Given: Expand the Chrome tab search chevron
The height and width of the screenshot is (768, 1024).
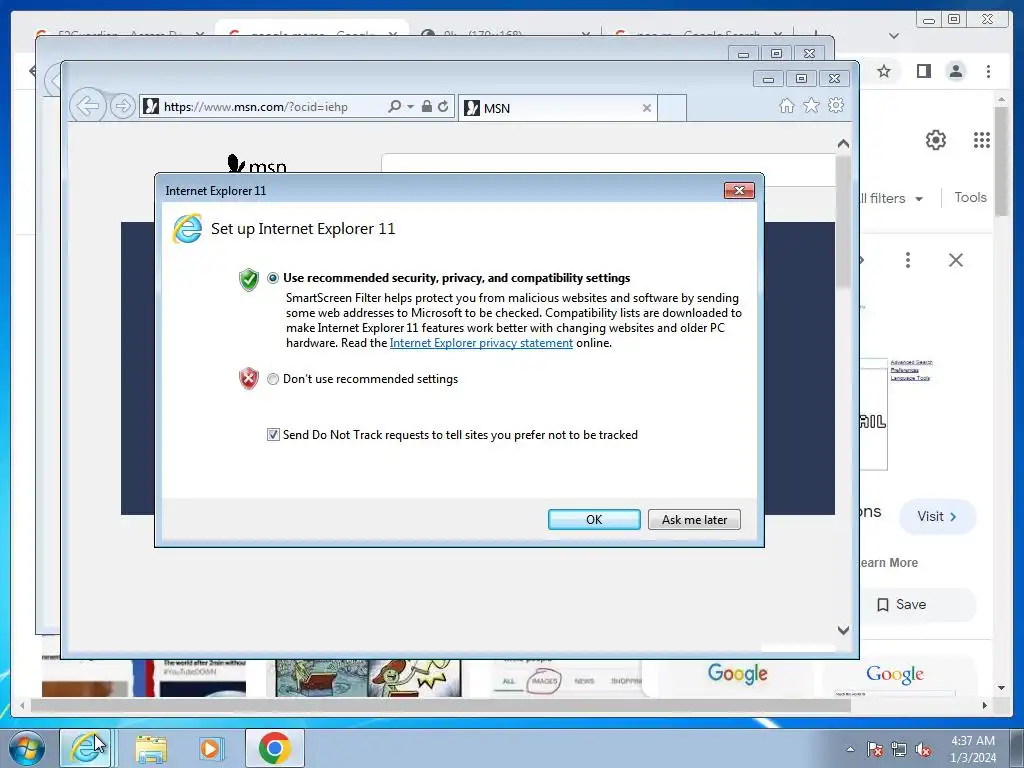Looking at the screenshot, I should pyautogui.click(x=894, y=35).
